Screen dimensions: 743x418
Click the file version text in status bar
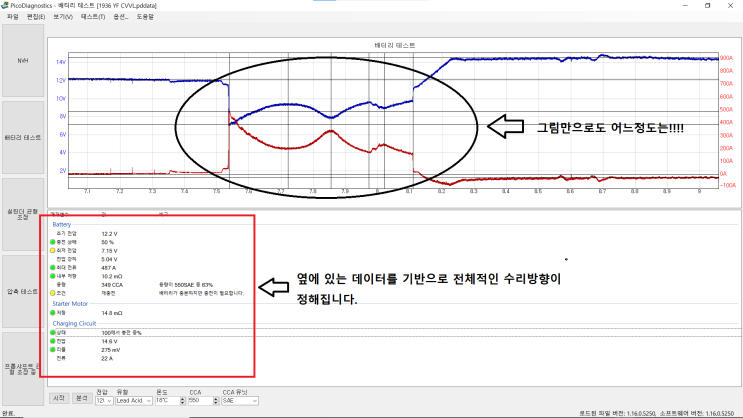click(x=616, y=413)
